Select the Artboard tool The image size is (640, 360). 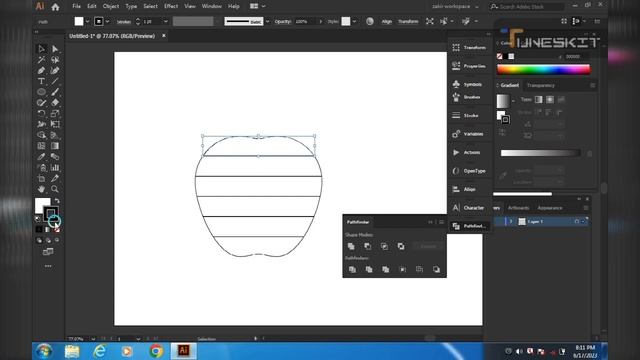point(41,178)
